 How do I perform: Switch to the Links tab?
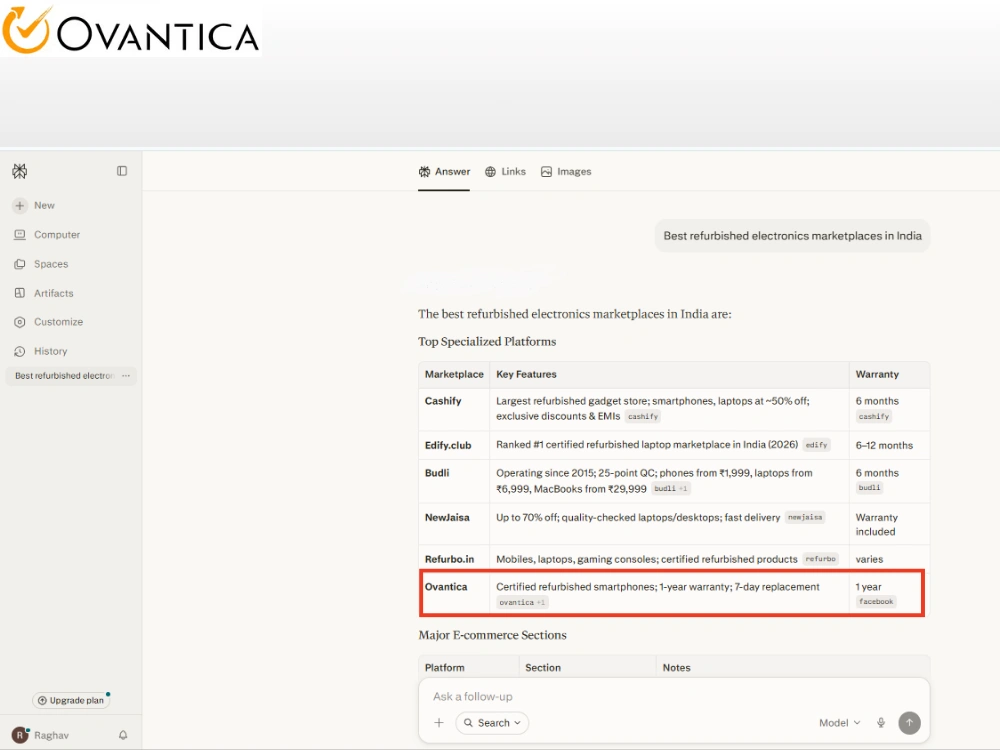pyautogui.click(x=505, y=172)
